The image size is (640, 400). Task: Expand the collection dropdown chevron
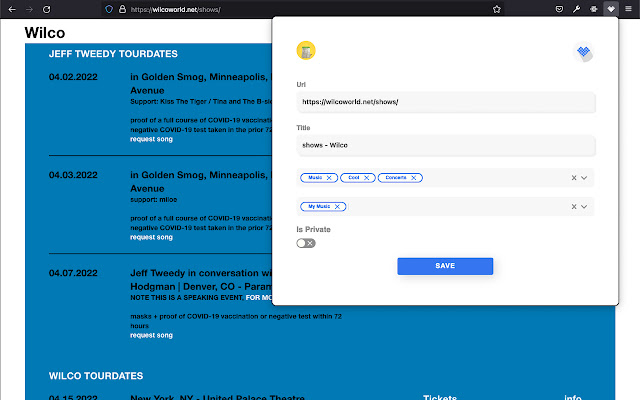pos(584,207)
